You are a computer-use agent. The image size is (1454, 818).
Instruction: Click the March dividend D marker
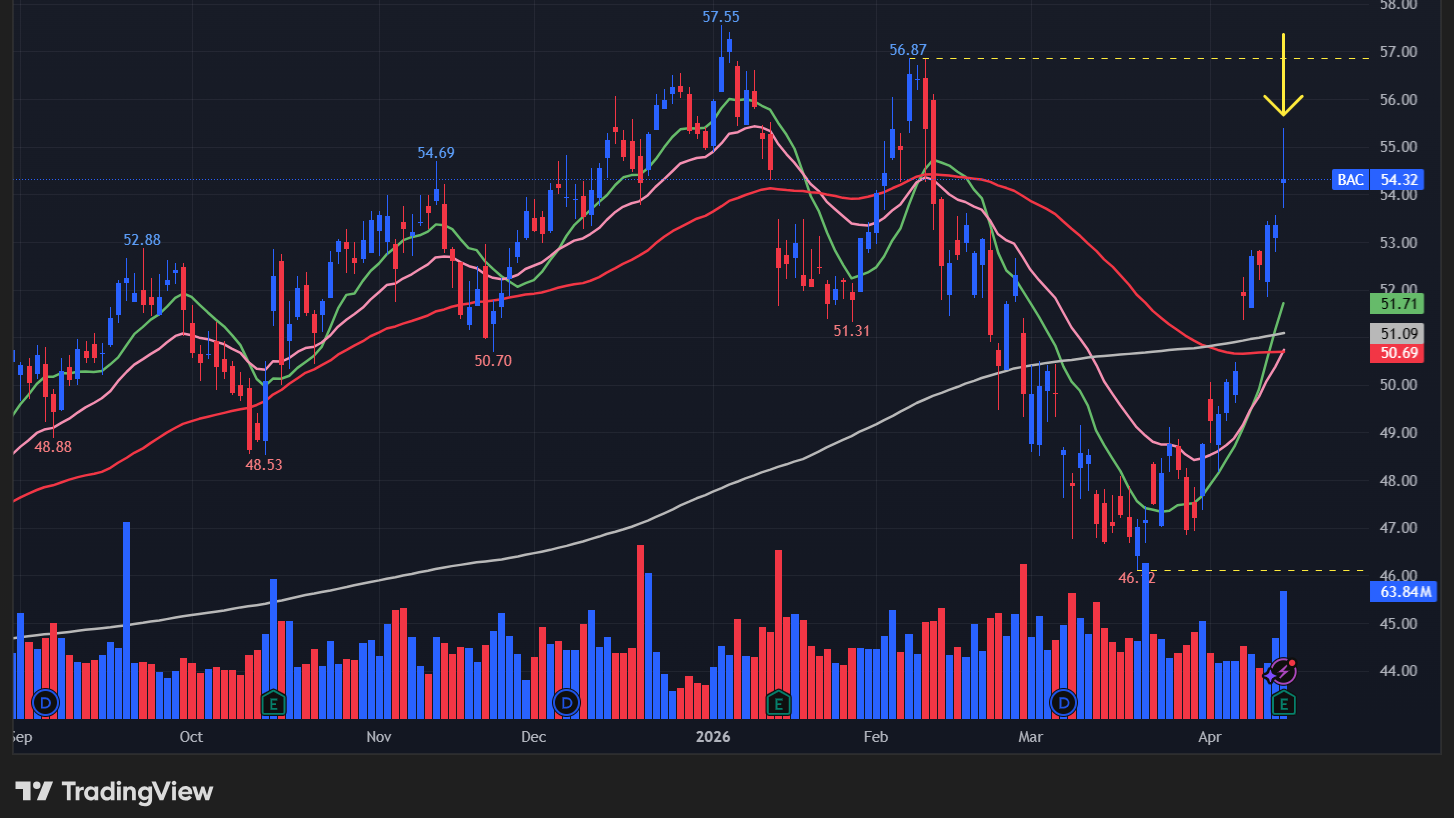coord(1064,702)
